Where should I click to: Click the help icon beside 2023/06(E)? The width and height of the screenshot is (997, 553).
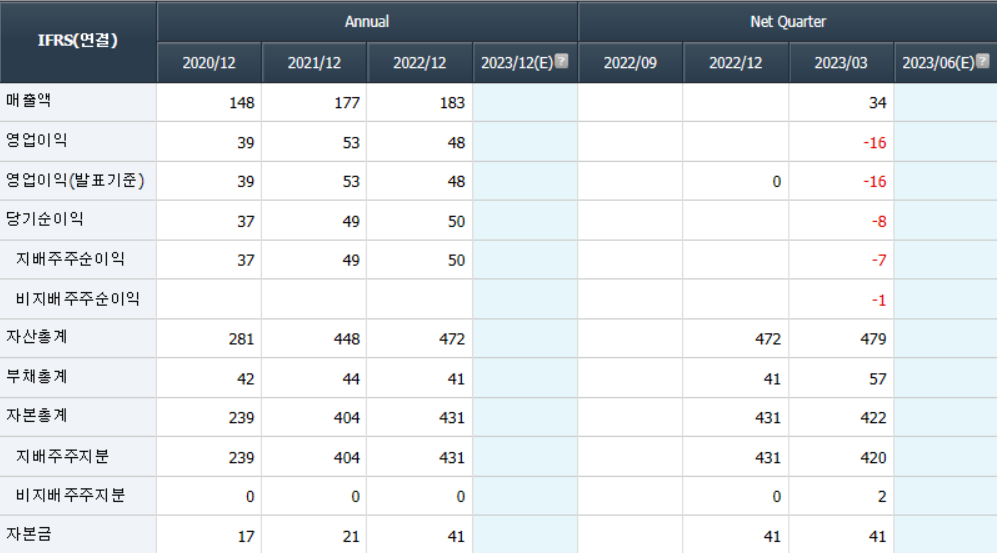(x=982, y=61)
